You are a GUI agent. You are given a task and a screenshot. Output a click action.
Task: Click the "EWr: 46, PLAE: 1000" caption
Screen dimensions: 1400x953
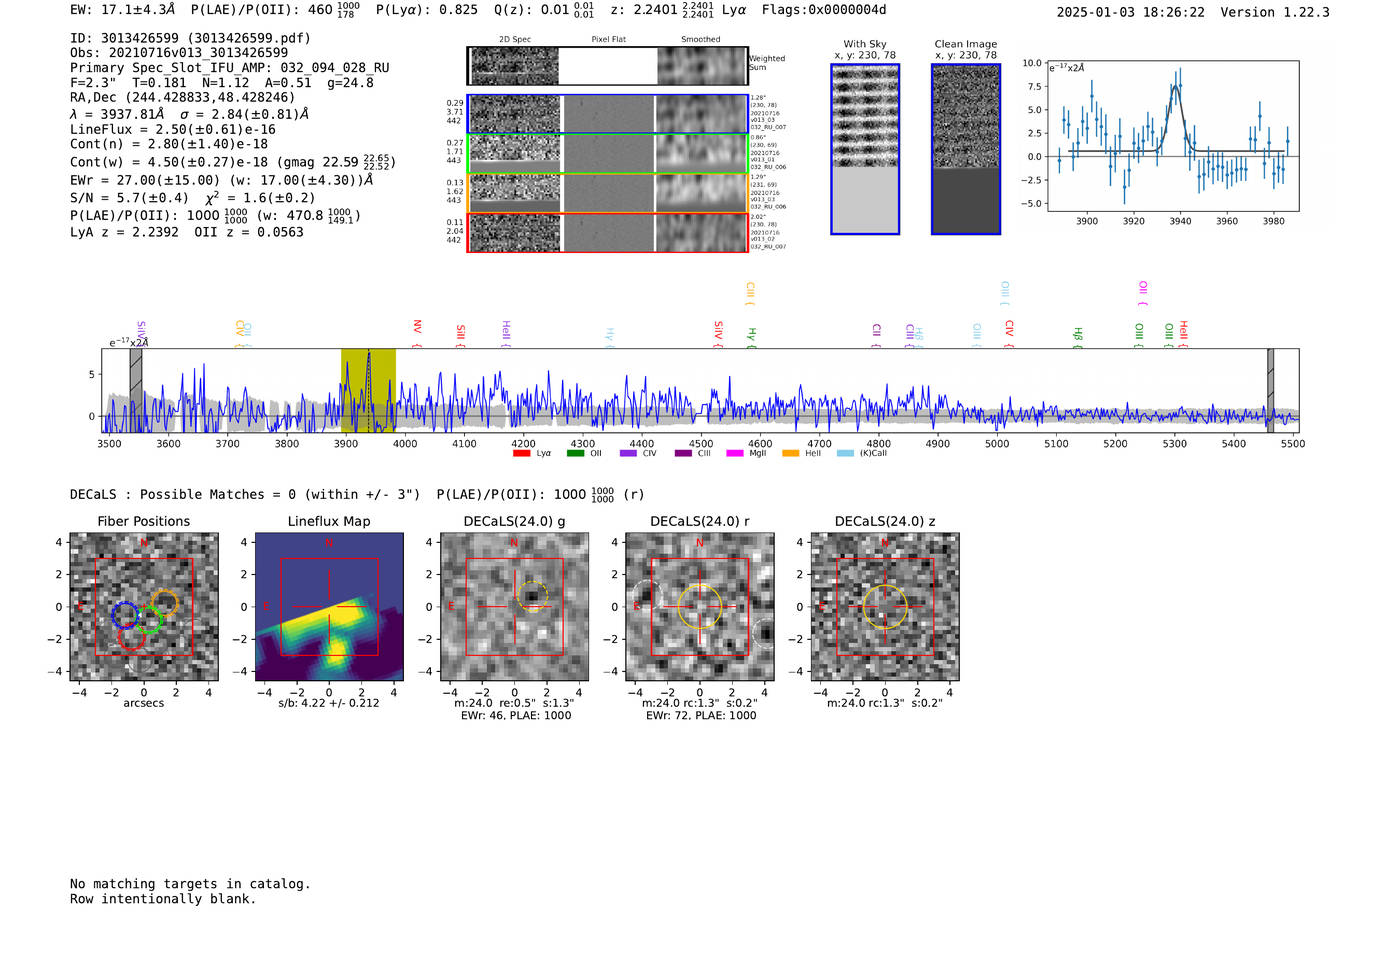[x=516, y=716]
